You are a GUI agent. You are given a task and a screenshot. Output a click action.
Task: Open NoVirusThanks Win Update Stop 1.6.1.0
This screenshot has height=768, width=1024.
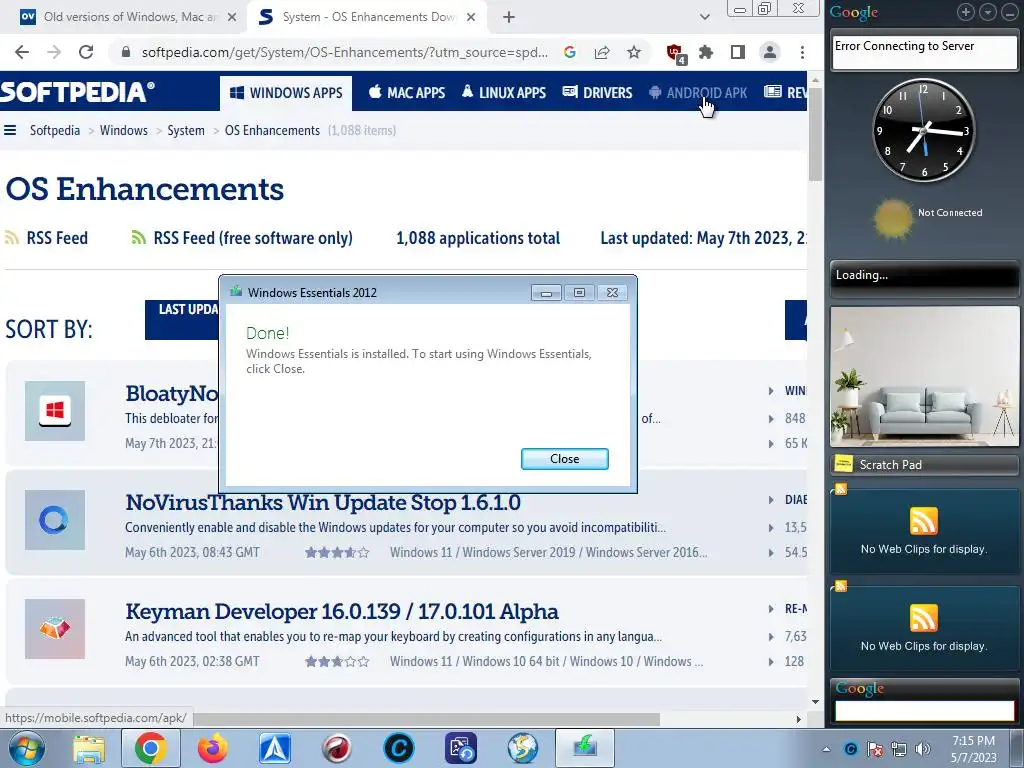tap(323, 502)
